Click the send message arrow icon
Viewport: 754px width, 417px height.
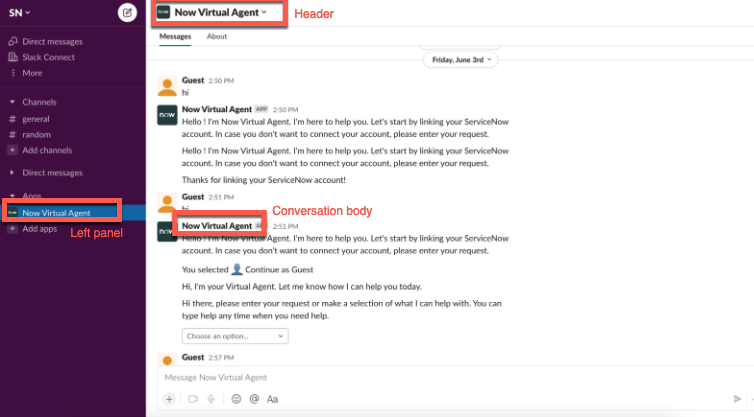pos(737,399)
